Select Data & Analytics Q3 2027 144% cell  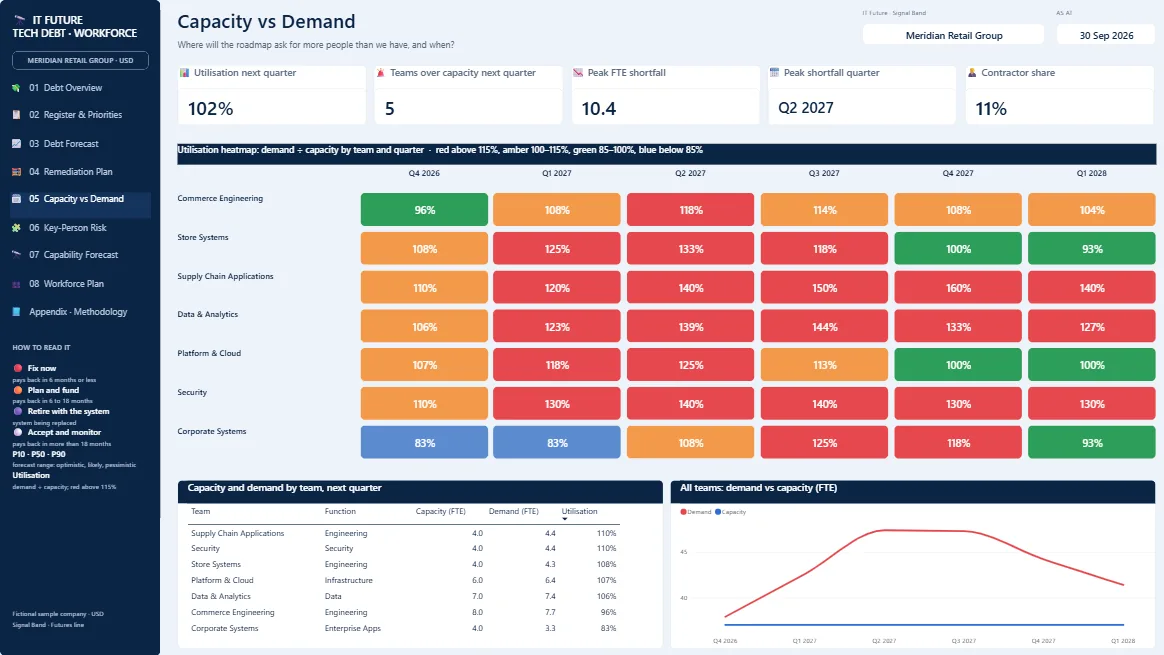click(x=824, y=326)
